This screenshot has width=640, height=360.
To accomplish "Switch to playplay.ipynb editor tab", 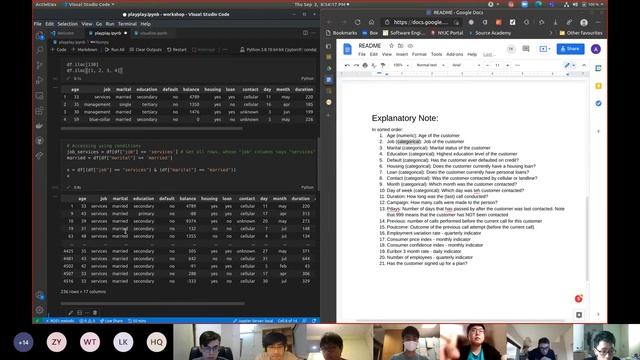I will pyautogui.click(x=108, y=33).
